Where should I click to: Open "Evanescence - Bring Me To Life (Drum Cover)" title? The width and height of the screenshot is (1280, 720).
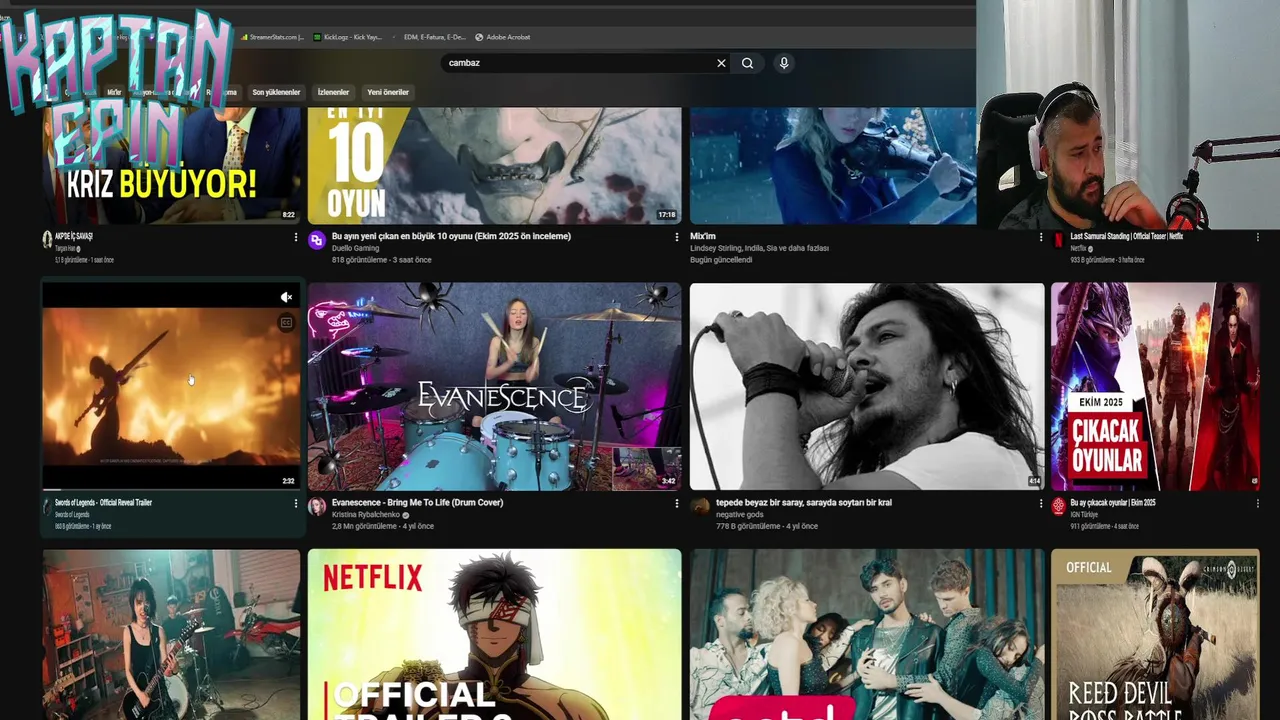tap(417, 503)
